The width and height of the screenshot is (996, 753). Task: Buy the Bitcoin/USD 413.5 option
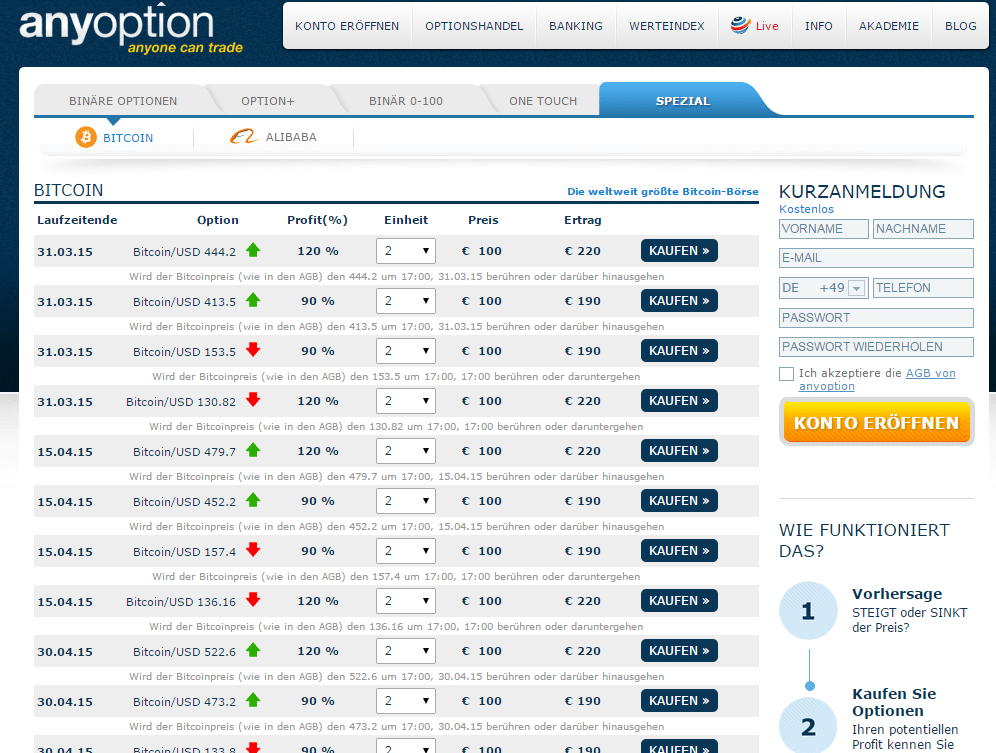[x=679, y=301]
